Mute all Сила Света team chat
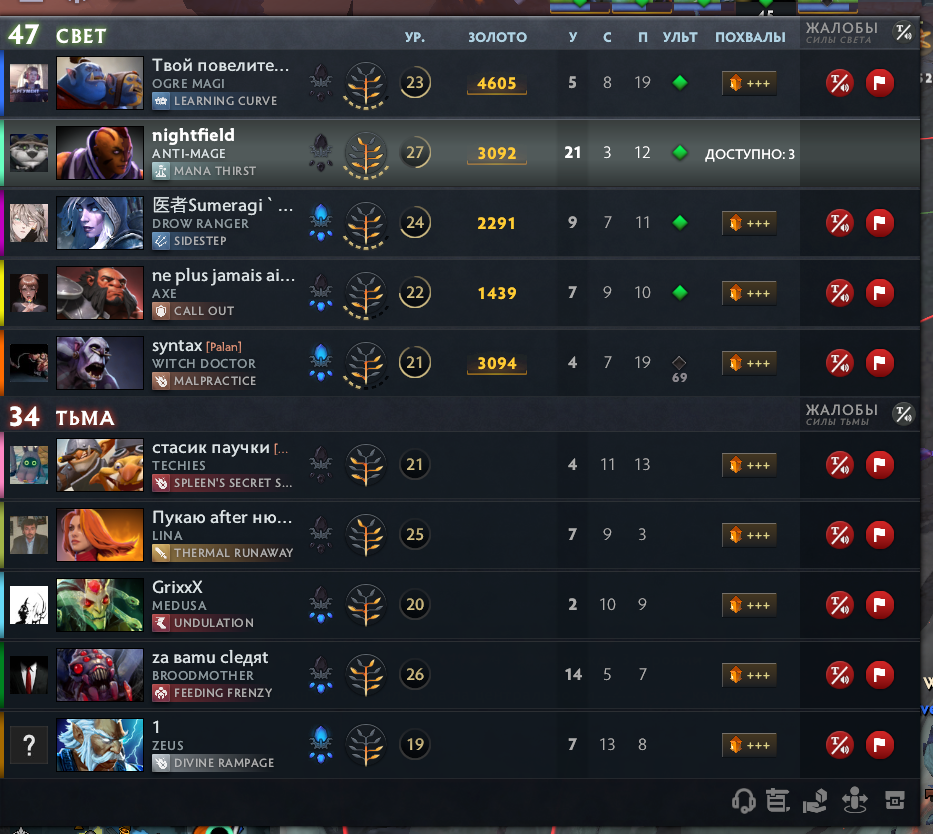Image resolution: width=933 pixels, height=834 pixels. [903, 32]
